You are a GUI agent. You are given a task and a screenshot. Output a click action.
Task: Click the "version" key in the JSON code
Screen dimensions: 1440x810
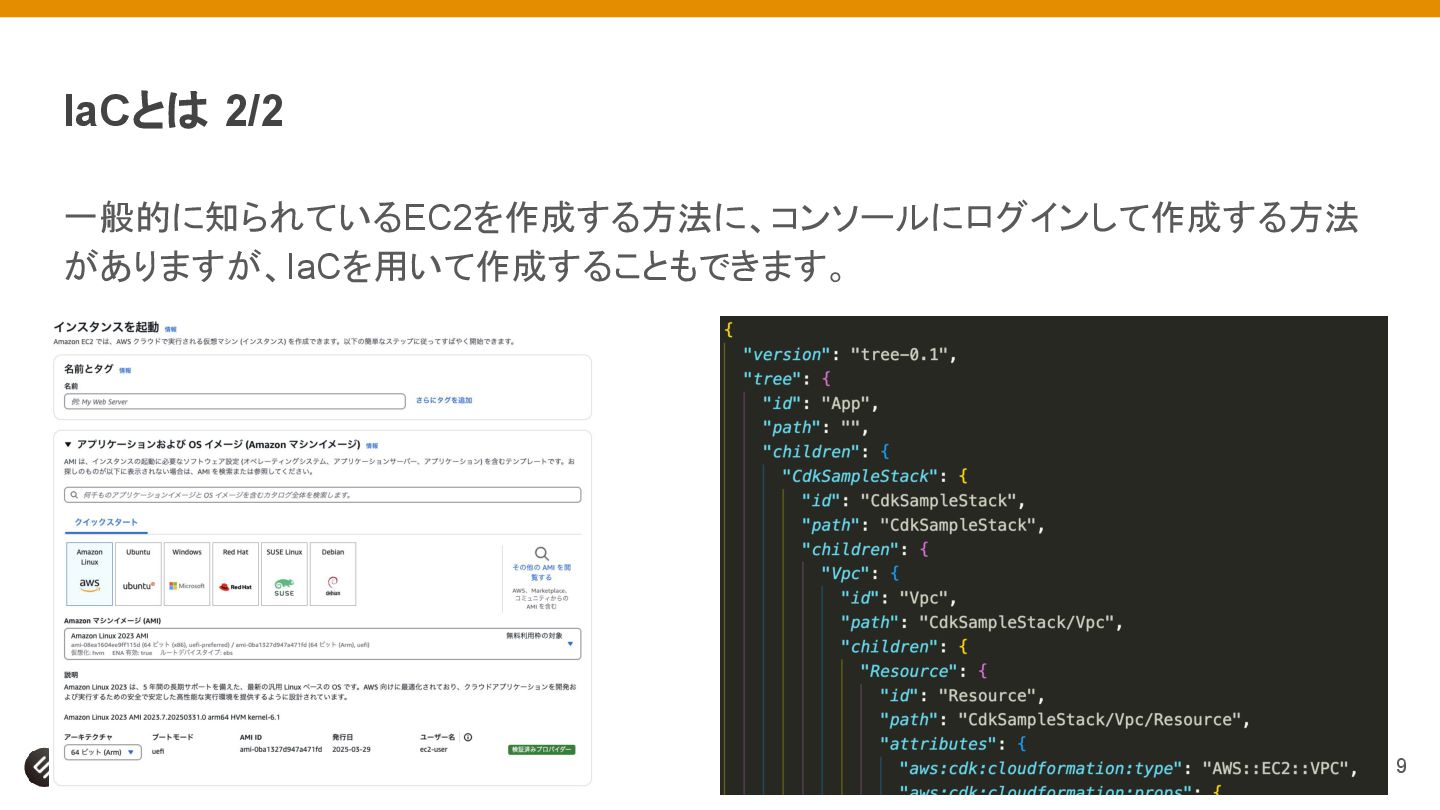[787, 354]
